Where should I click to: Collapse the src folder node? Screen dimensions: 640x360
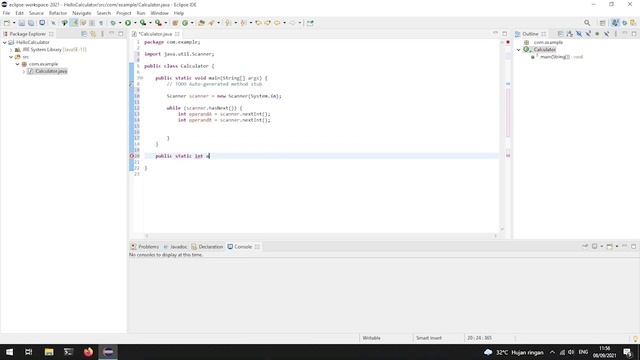(x=11, y=57)
